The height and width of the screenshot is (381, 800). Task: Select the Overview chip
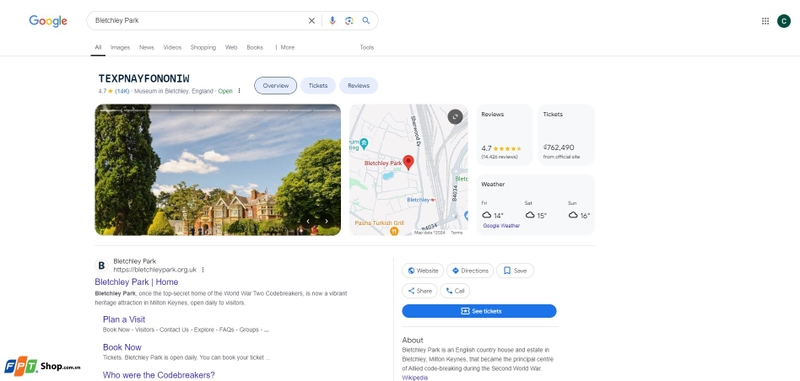click(x=276, y=86)
